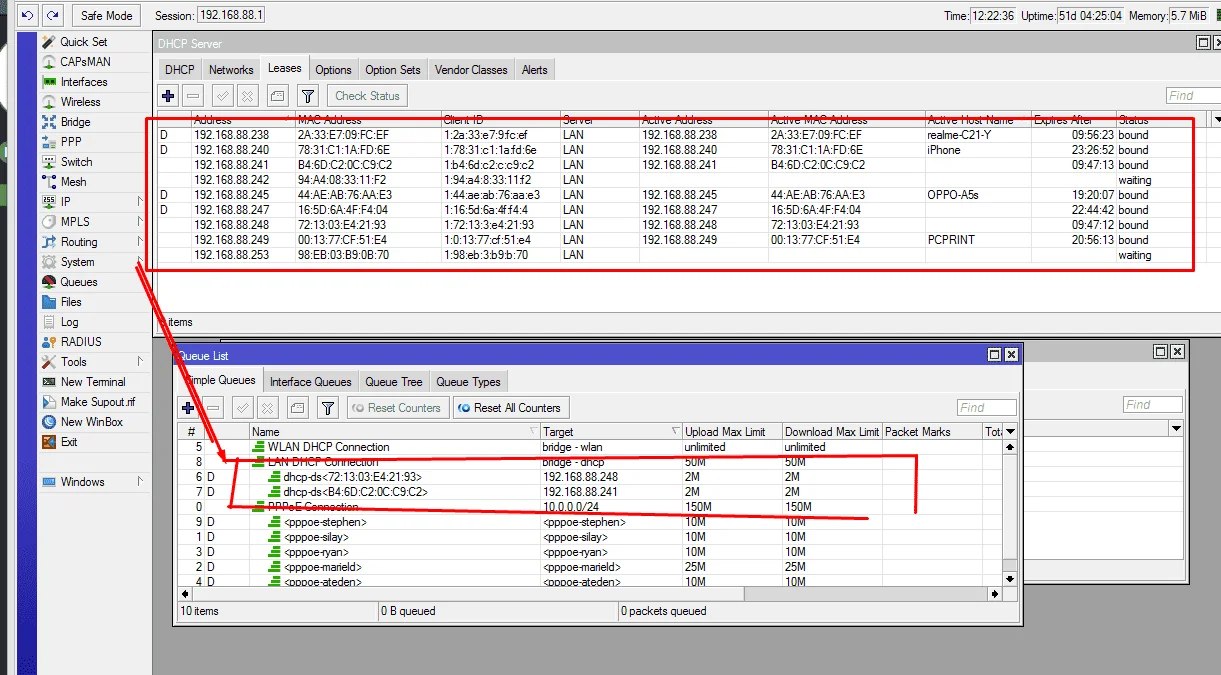The width and height of the screenshot is (1221, 675).
Task: Switch to Vendor Classes tab
Action: click(471, 70)
